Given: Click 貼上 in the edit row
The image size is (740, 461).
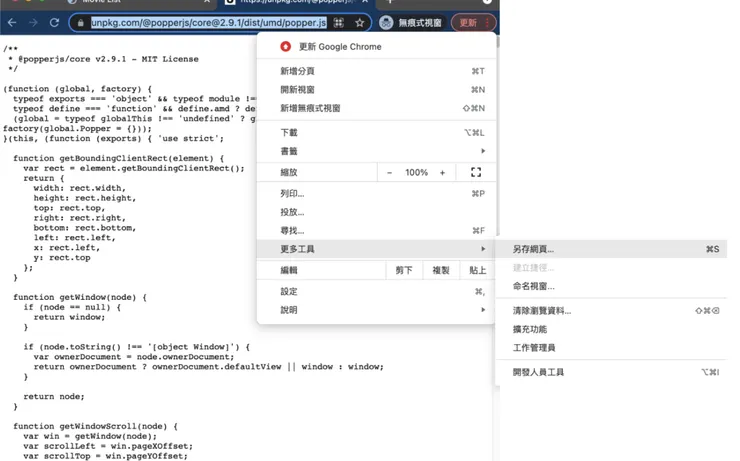Looking at the screenshot, I should (477, 270).
